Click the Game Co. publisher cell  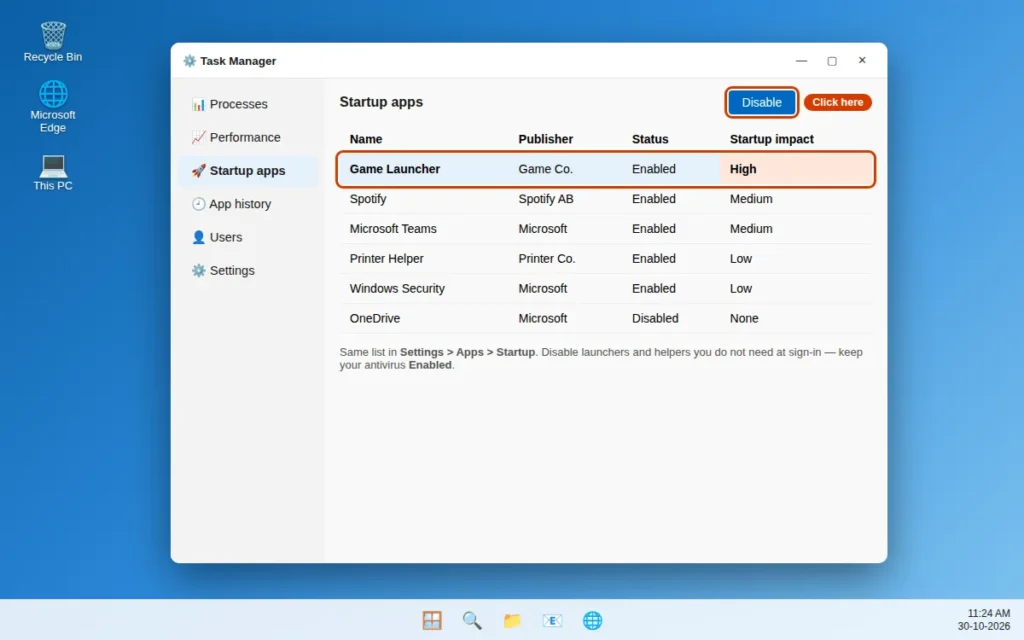click(x=545, y=169)
